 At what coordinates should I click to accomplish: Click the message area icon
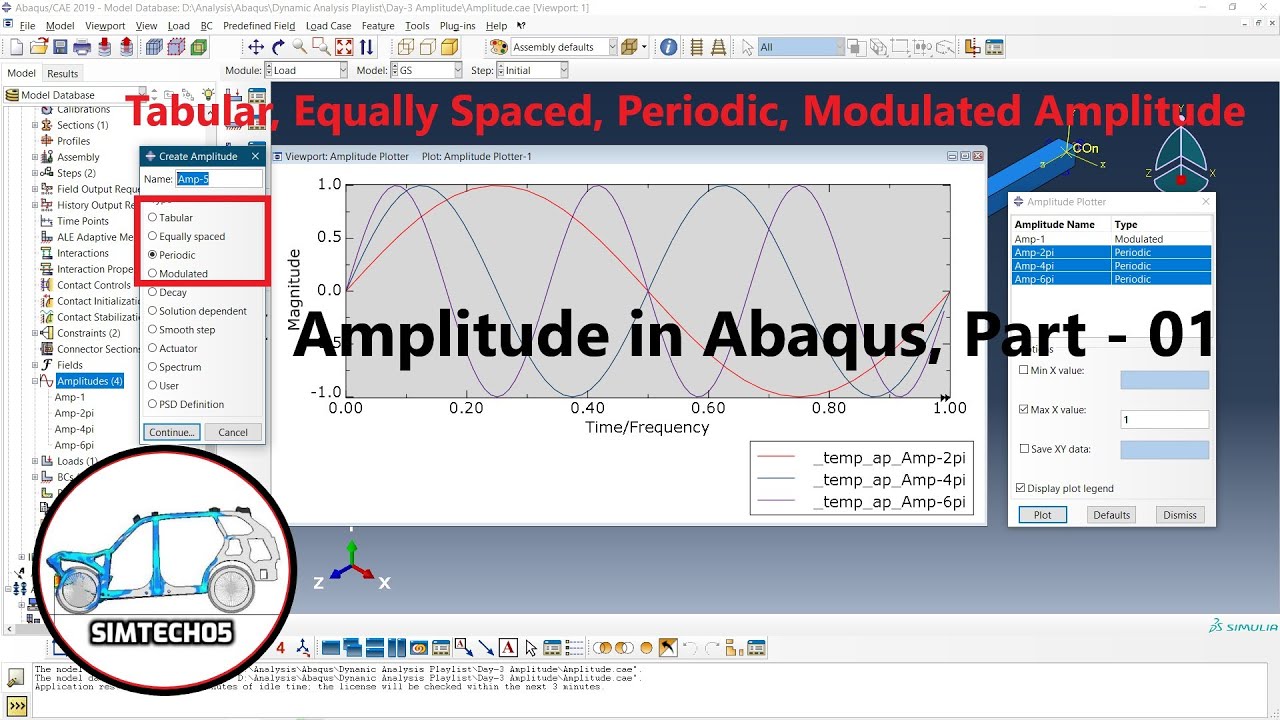click(16, 677)
